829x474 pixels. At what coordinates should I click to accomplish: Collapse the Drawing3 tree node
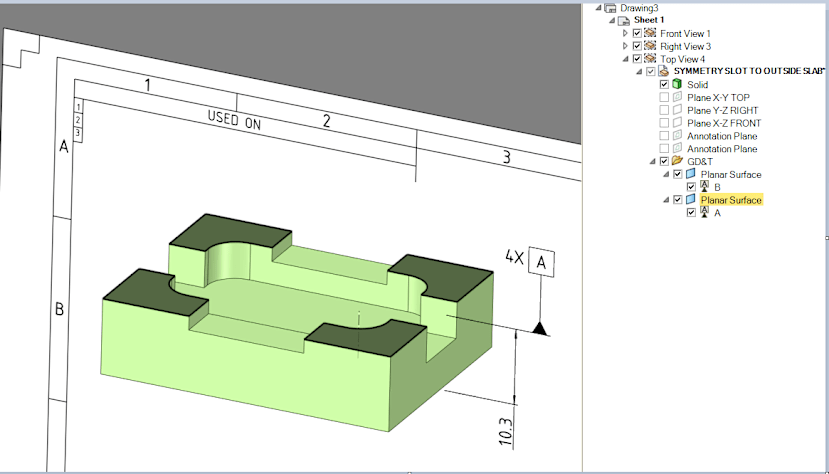pos(598,8)
